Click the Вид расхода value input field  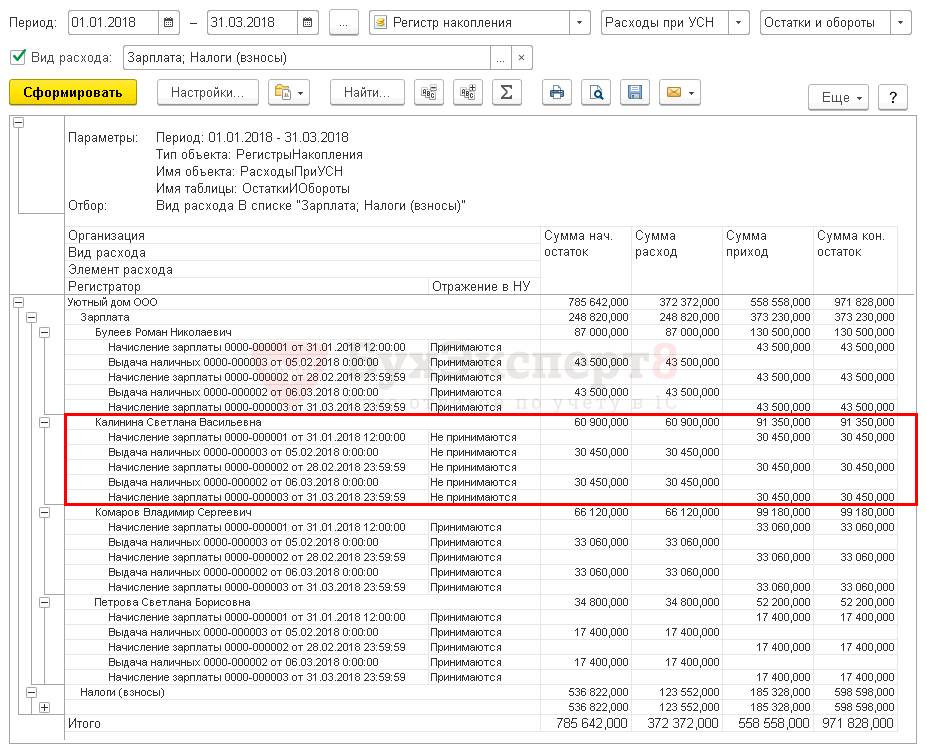click(307, 58)
